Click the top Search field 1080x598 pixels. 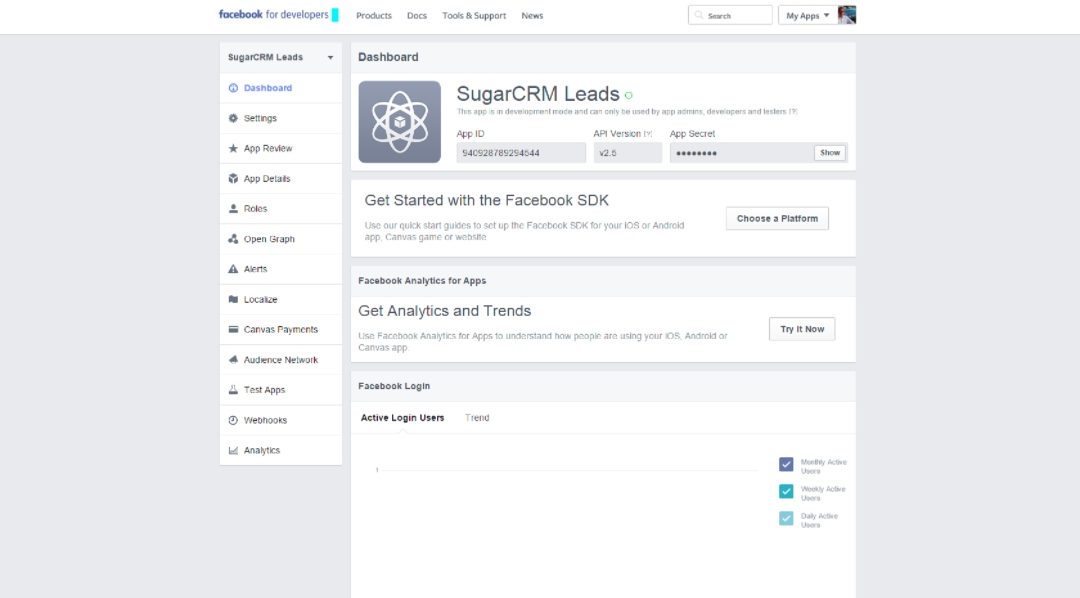tap(730, 15)
